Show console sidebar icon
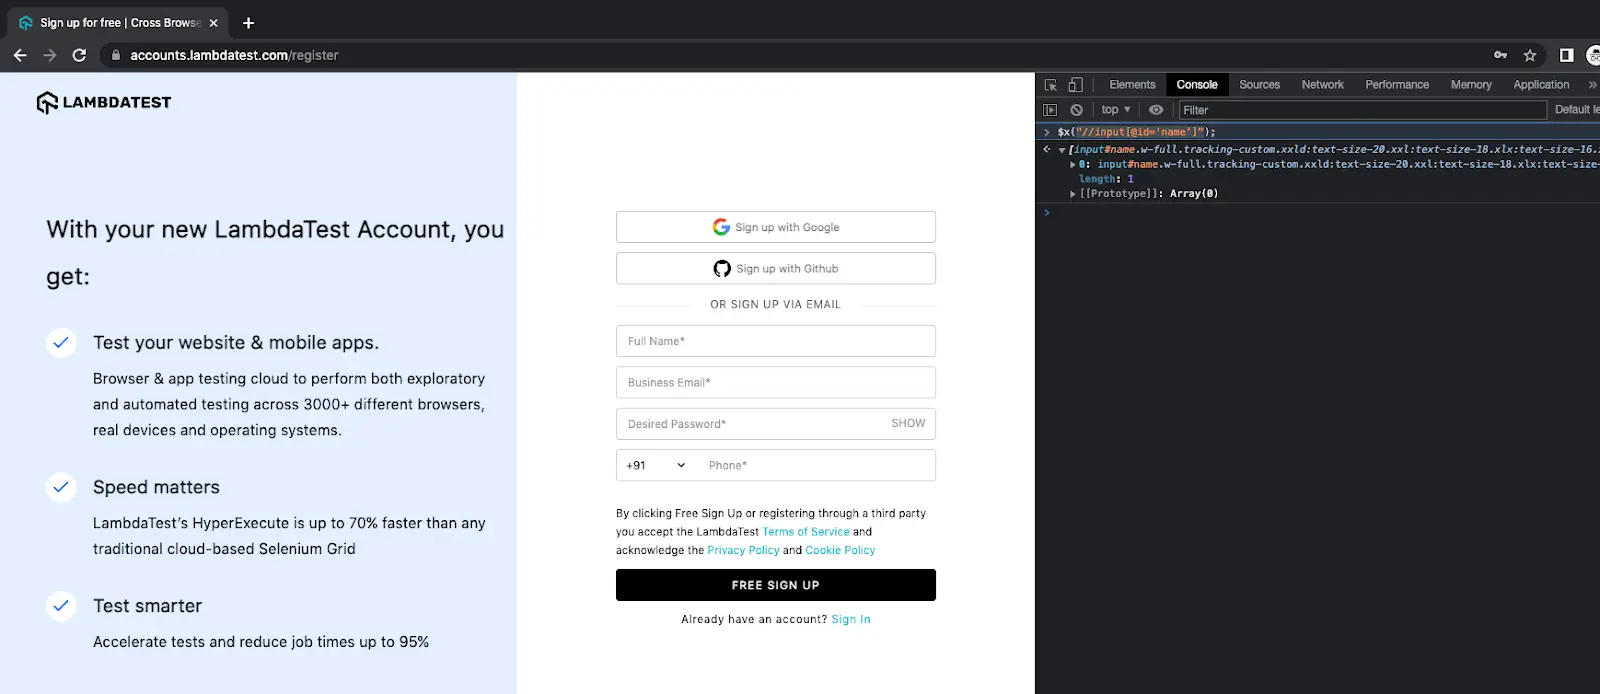This screenshot has height=694, width=1600. pos(1050,110)
